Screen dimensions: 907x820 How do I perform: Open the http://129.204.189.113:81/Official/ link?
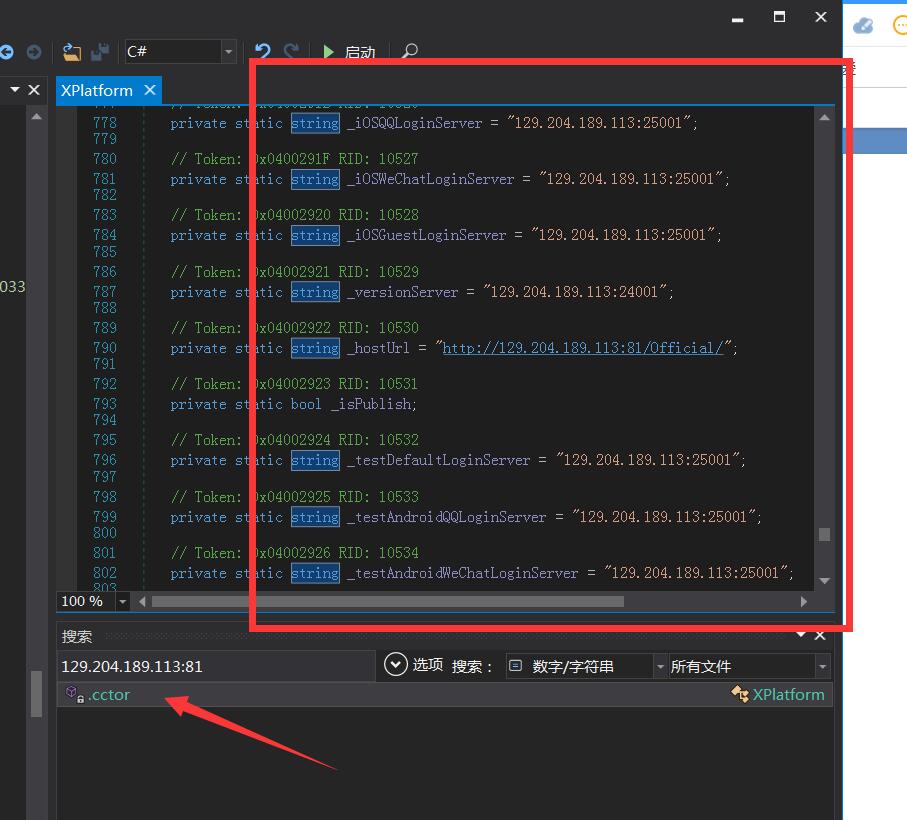[584, 348]
